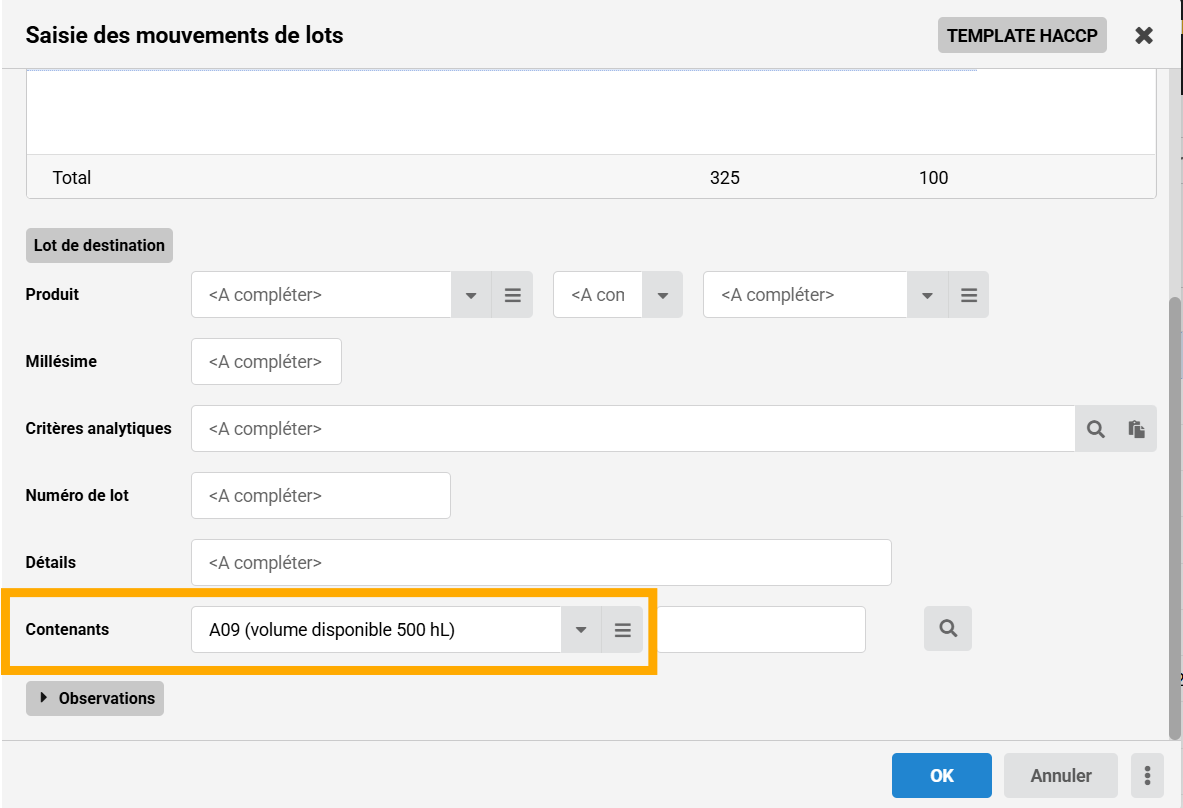
Task: Open the Contenants A09 dropdown arrow
Action: pos(581,630)
